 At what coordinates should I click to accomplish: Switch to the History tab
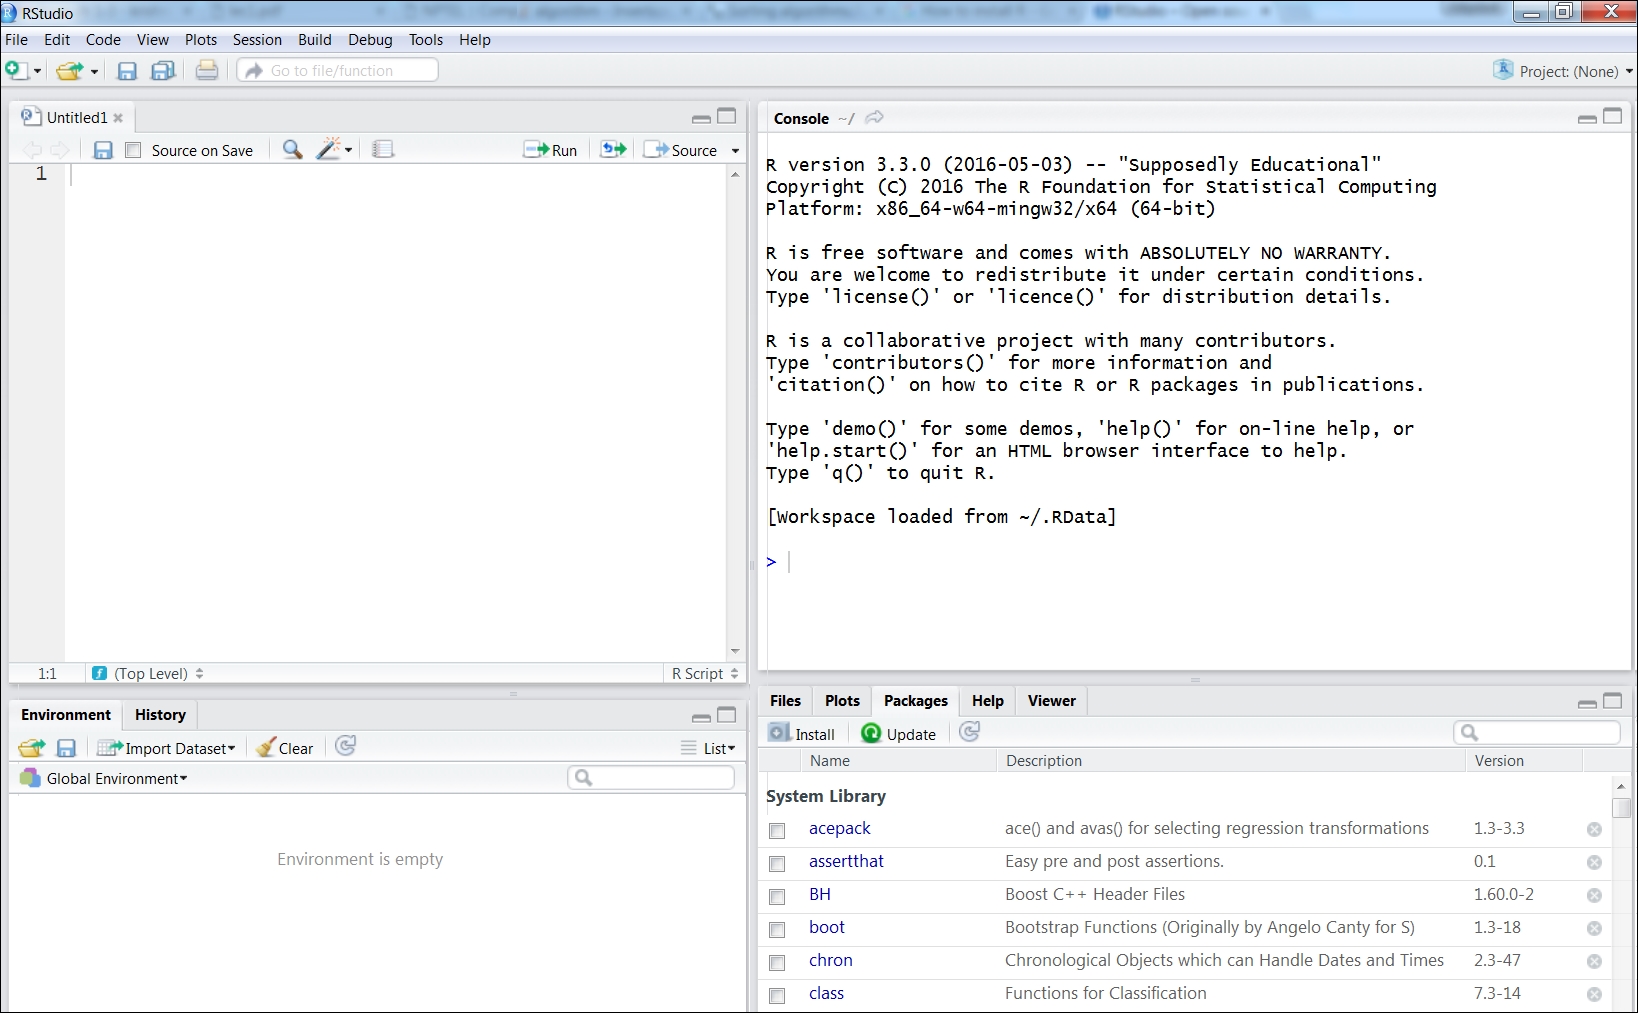point(160,715)
